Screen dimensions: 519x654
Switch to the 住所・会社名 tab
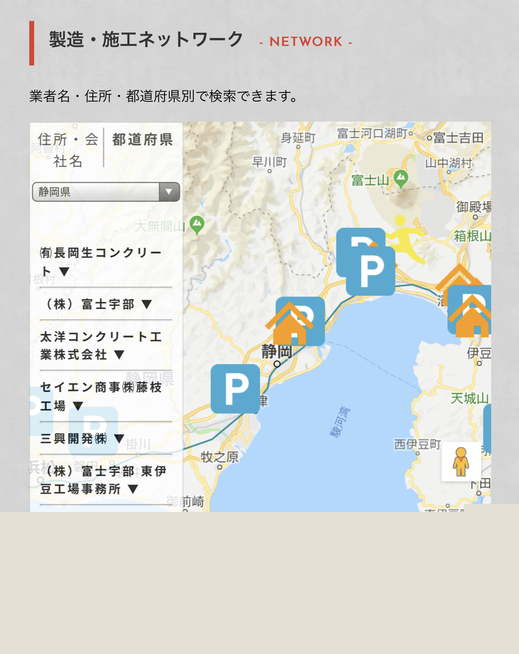(x=68, y=149)
